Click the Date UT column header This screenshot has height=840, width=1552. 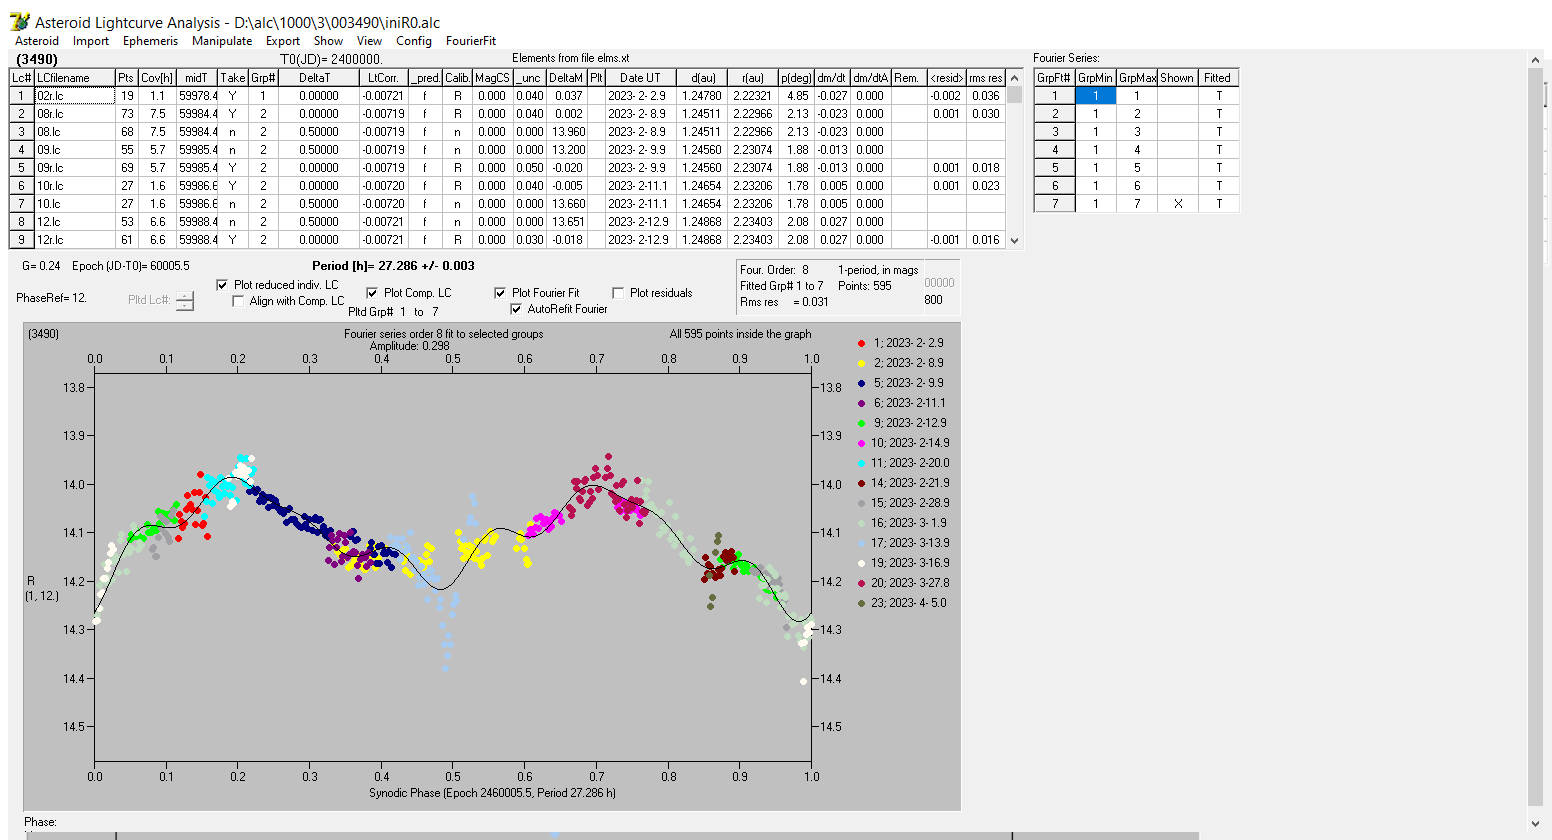click(x=640, y=78)
